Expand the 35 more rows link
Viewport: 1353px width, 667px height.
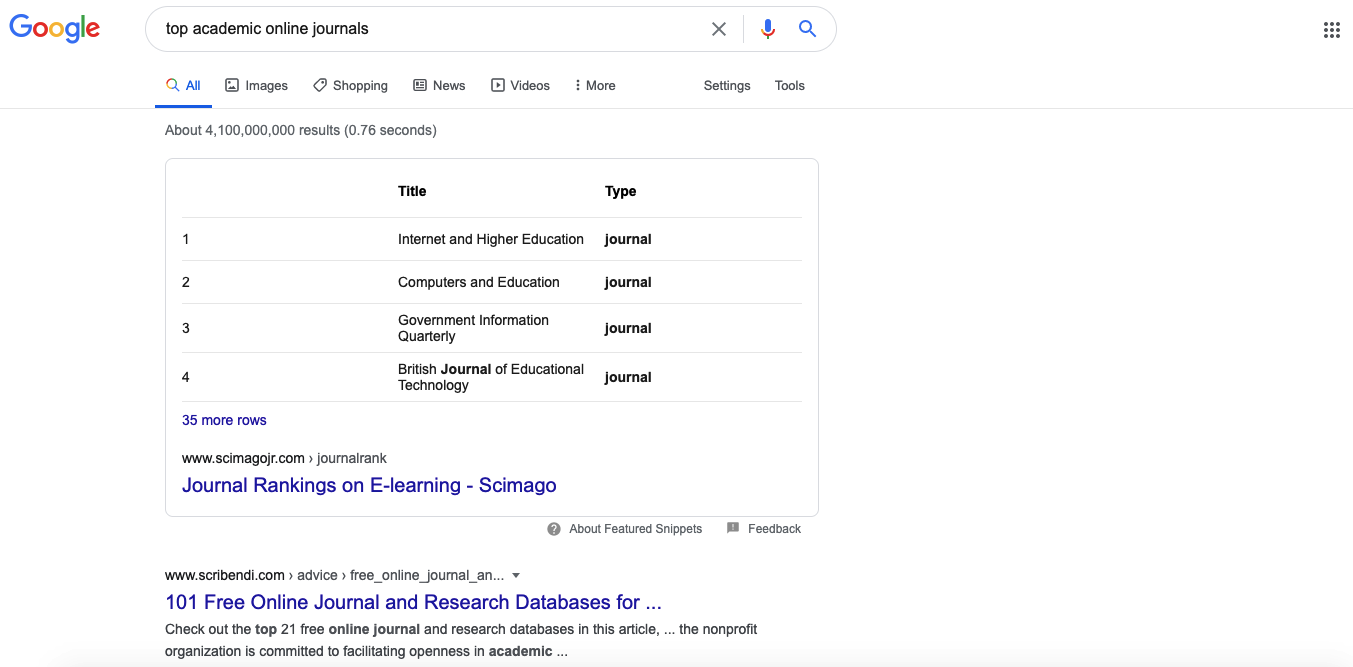(x=224, y=420)
